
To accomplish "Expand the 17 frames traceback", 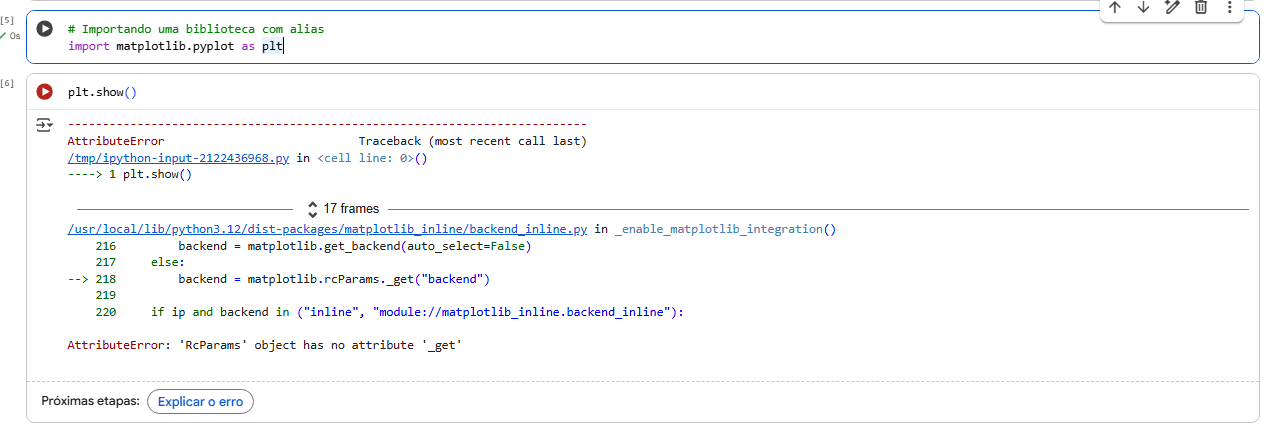I will click(343, 209).
